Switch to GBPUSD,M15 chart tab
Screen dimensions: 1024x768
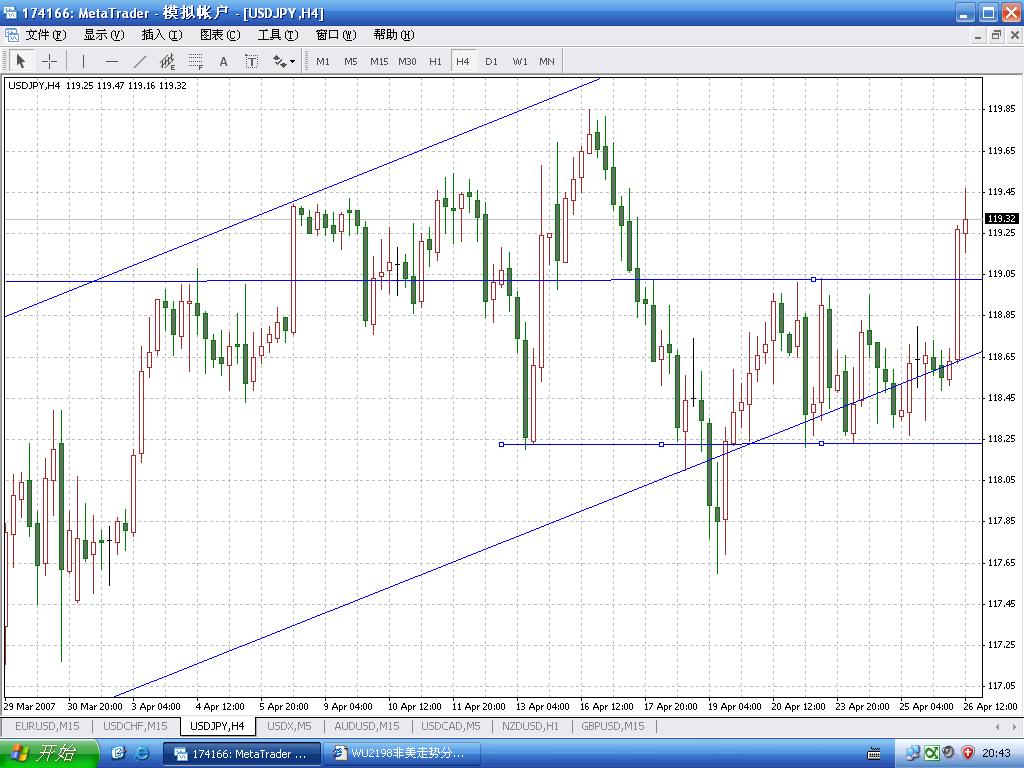613,726
